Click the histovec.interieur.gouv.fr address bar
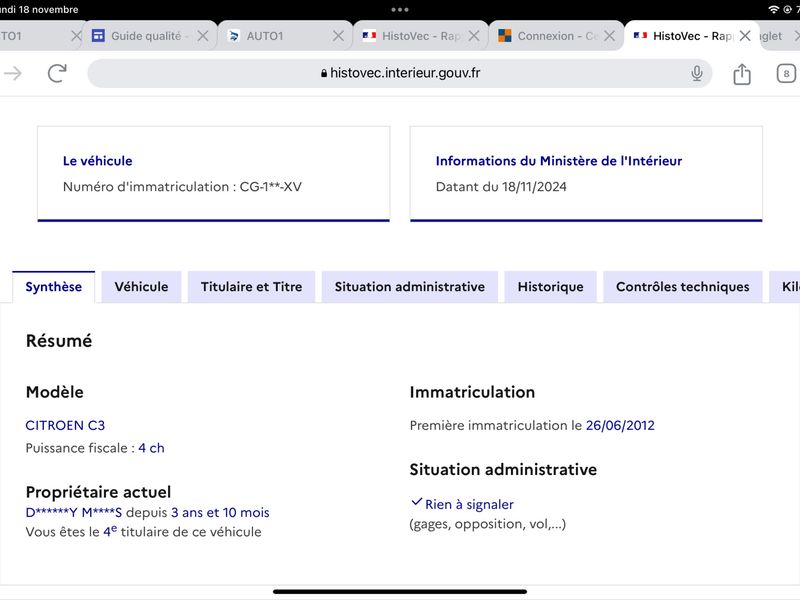Image resolution: width=800 pixels, height=600 pixels. coord(399,73)
